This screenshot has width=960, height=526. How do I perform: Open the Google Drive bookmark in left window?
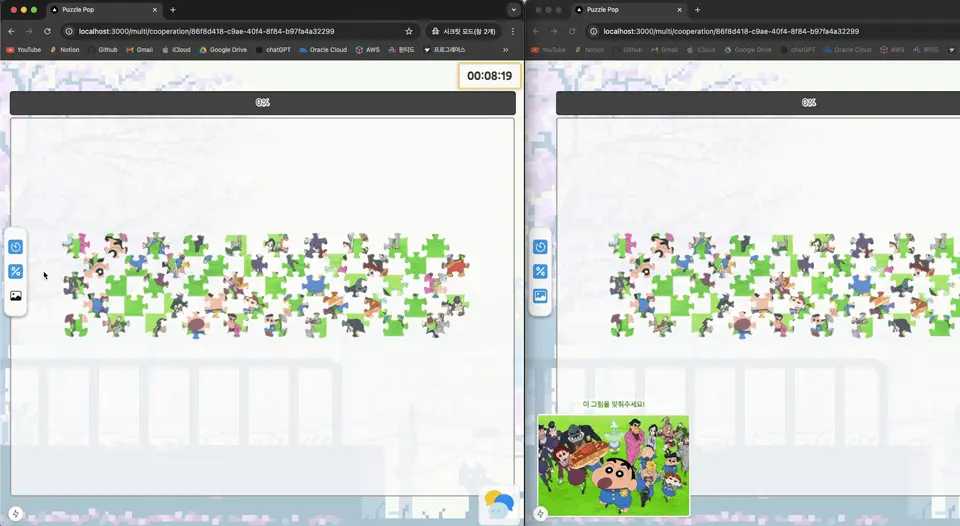click(223, 49)
